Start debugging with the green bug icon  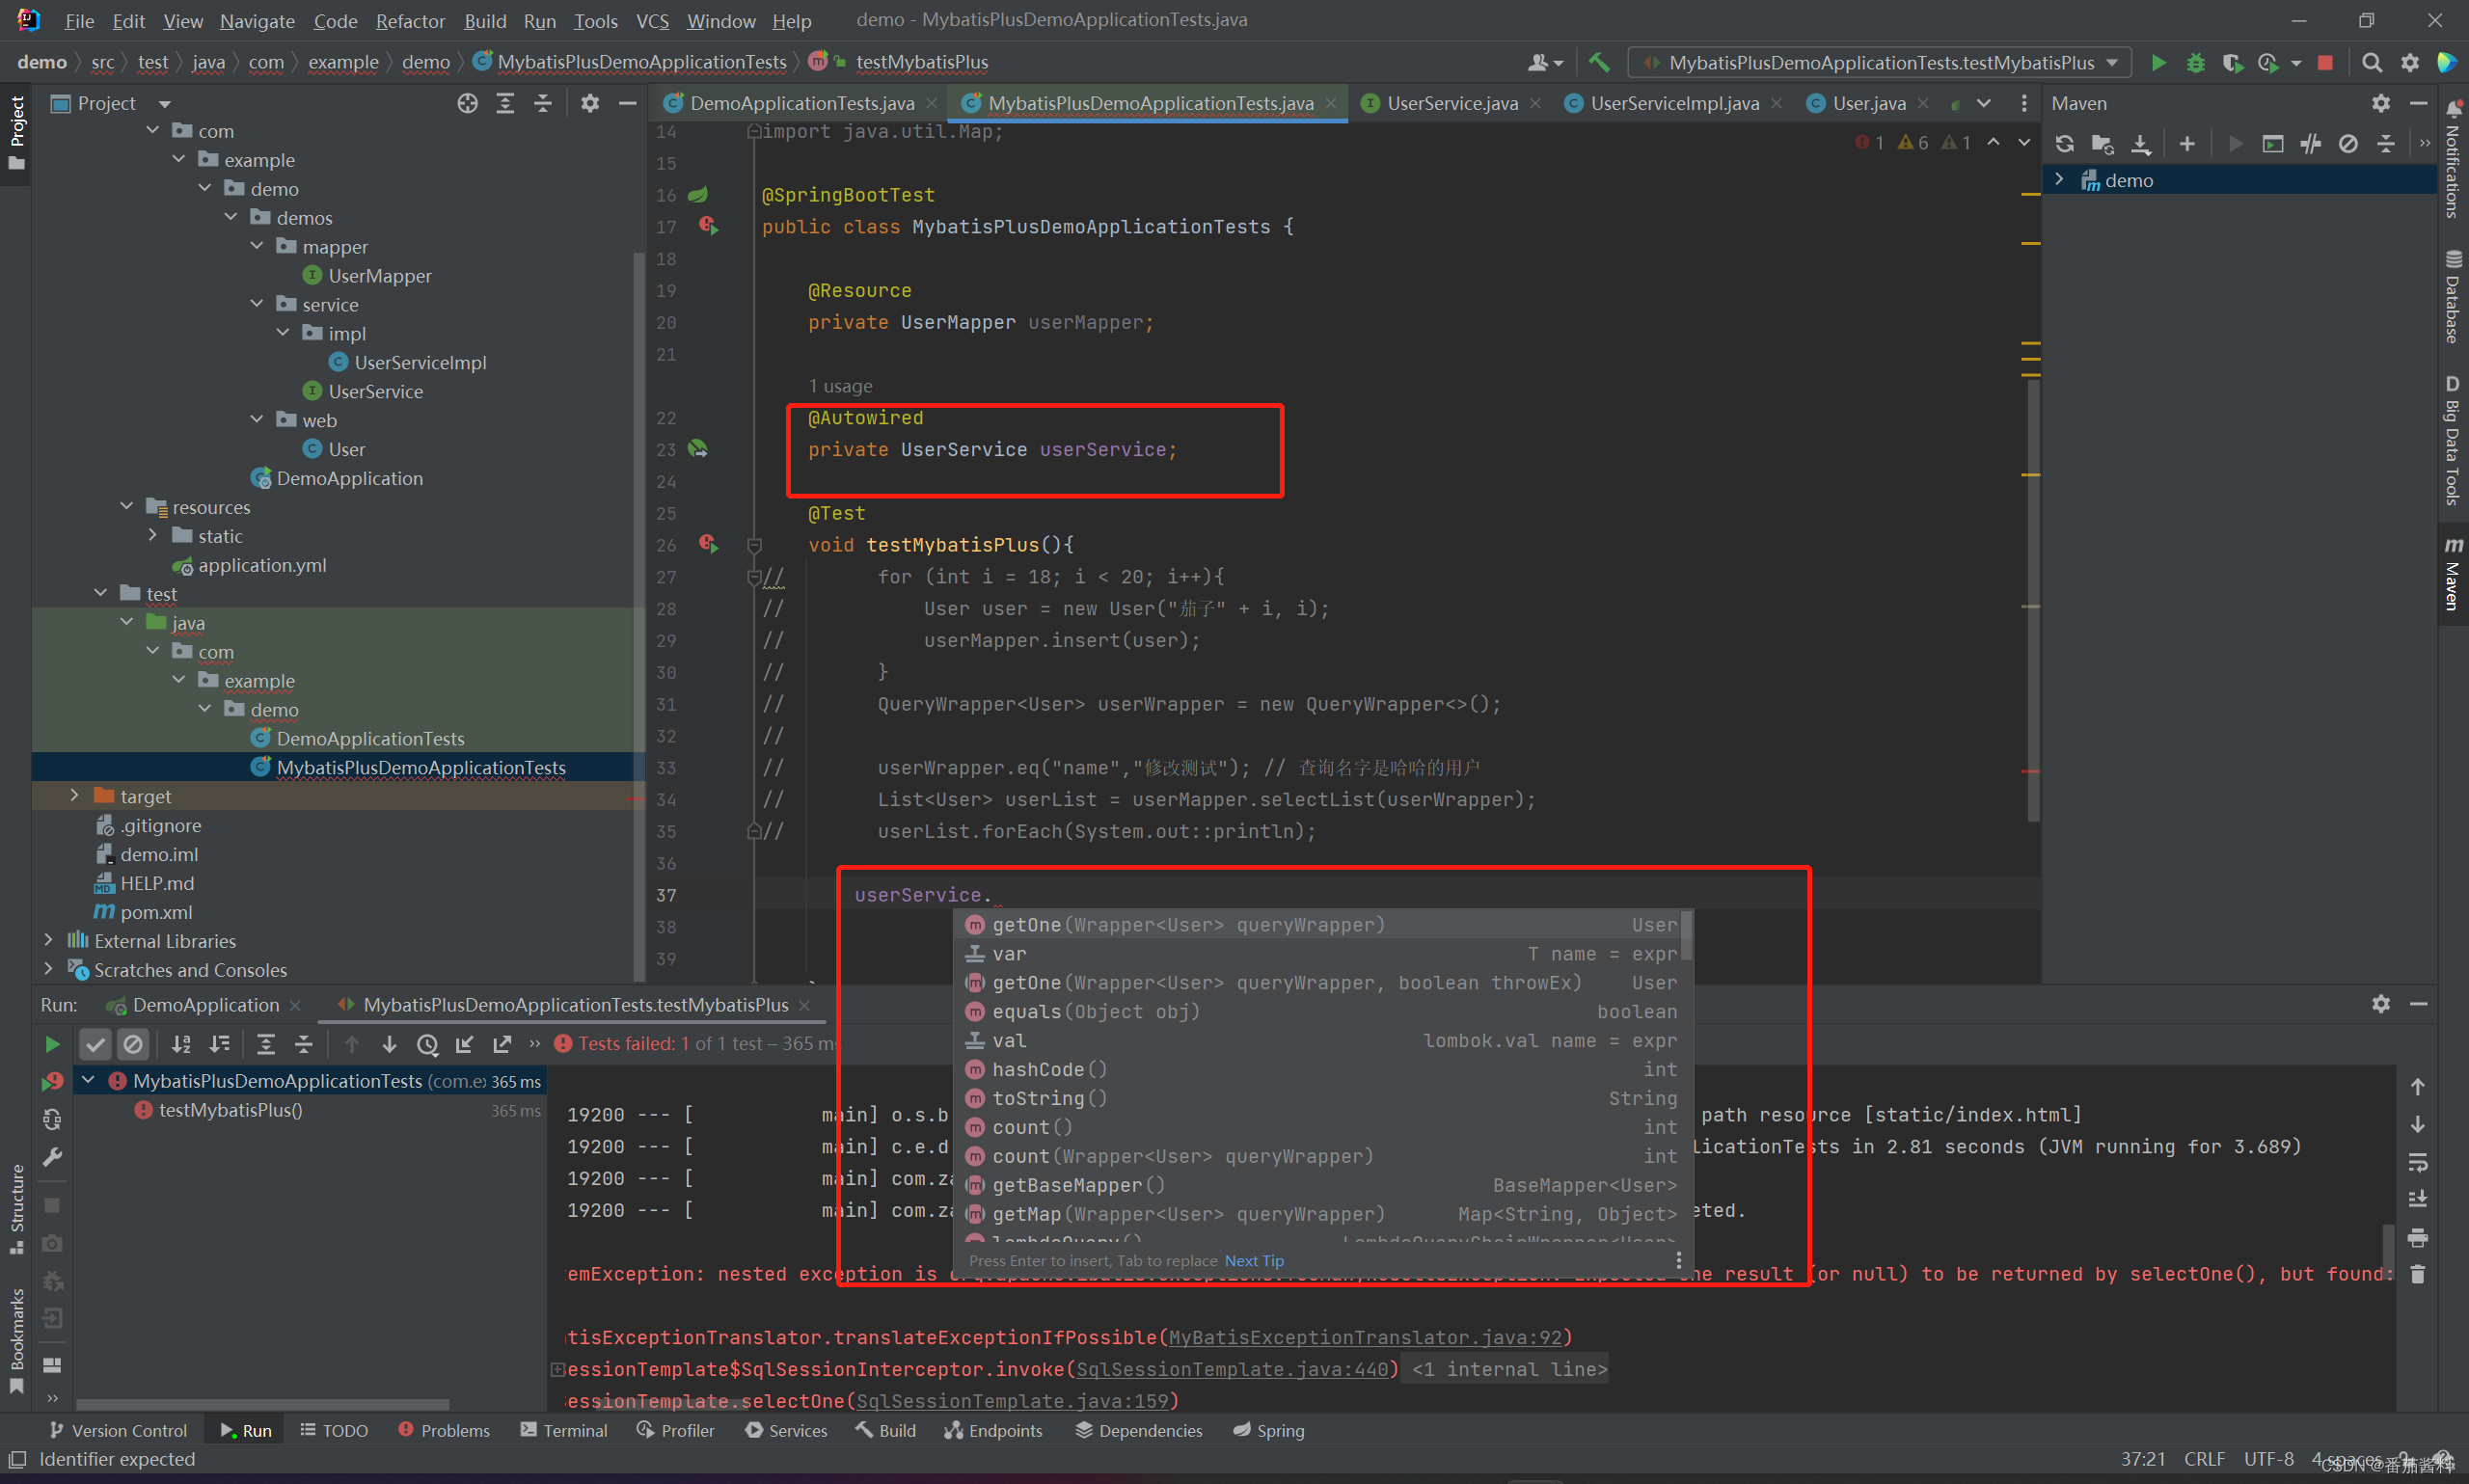[2195, 63]
